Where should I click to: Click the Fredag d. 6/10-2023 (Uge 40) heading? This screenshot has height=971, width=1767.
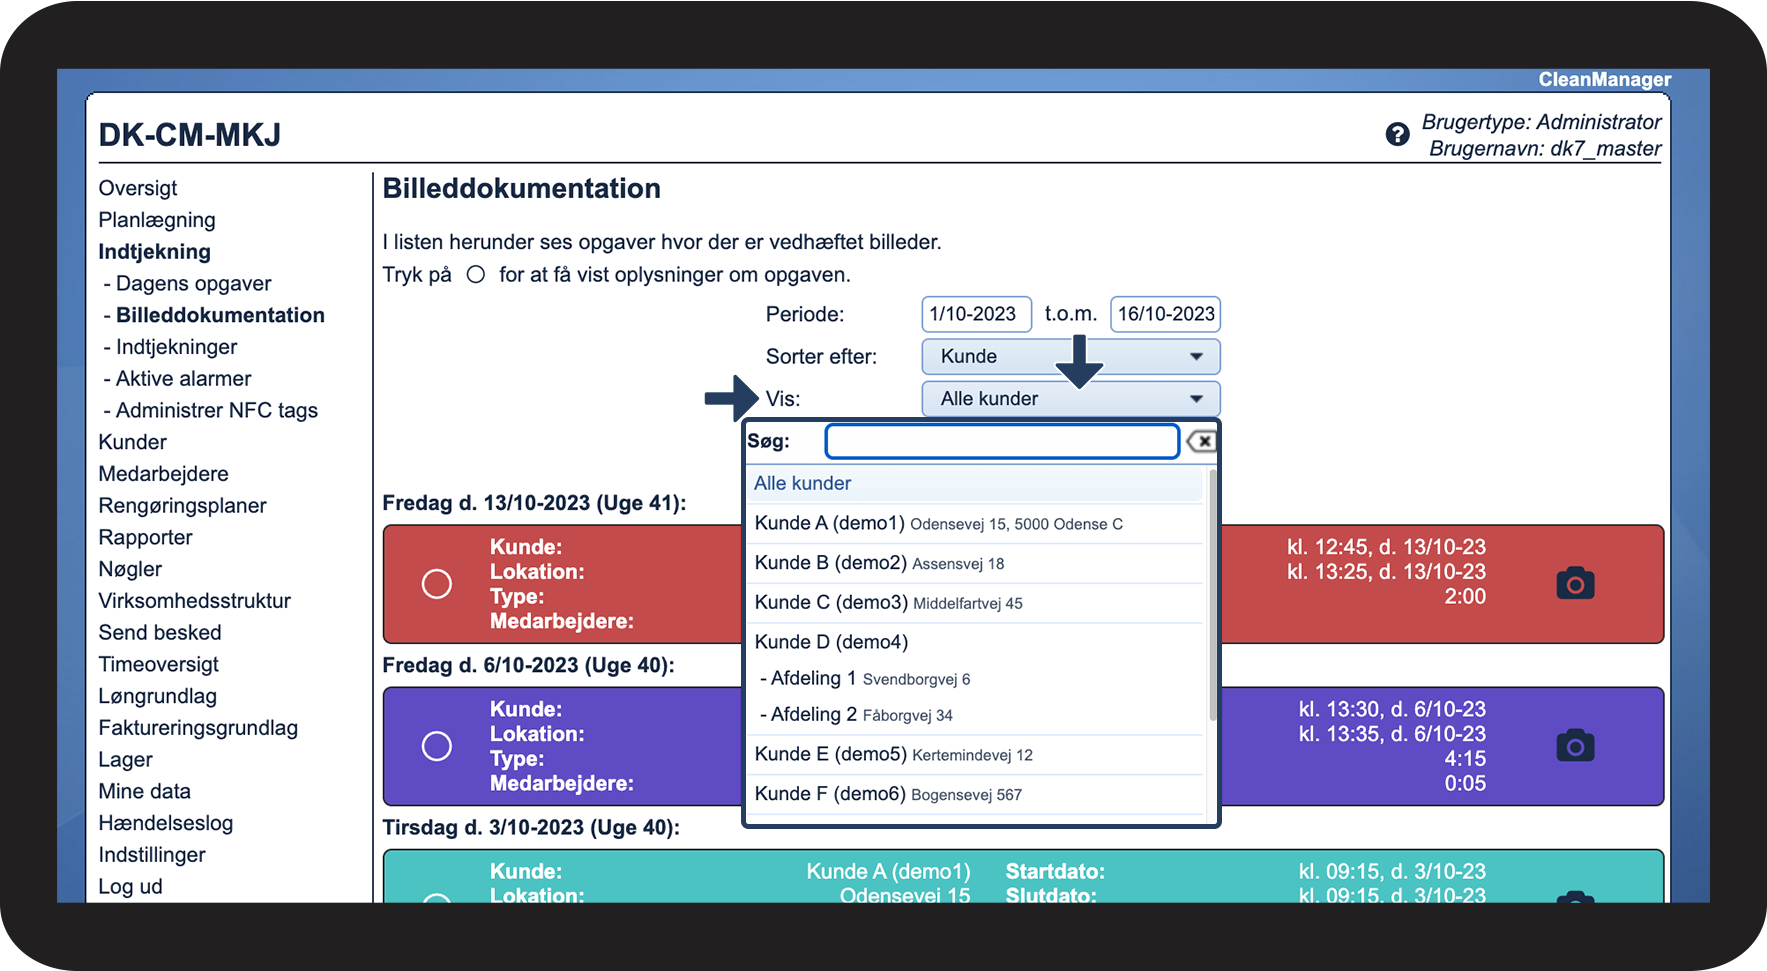point(529,665)
